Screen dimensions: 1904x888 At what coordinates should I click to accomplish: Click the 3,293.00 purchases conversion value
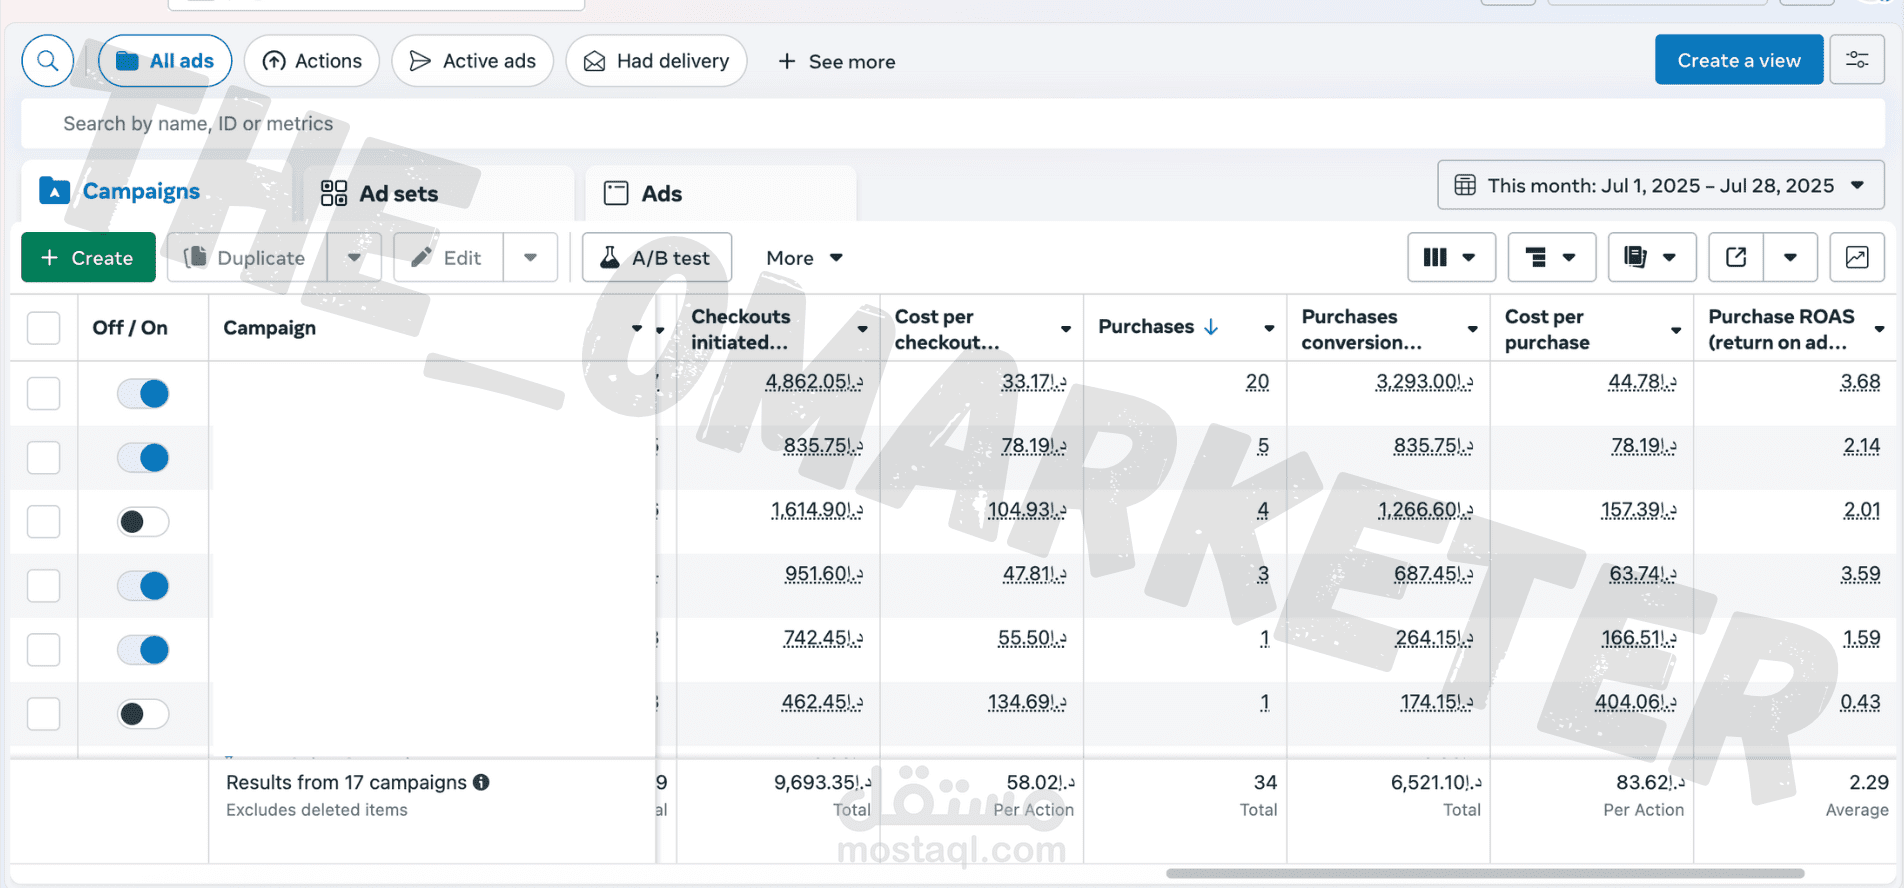1424,382
